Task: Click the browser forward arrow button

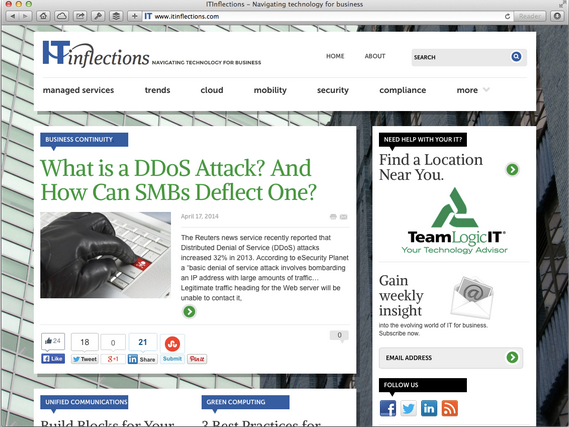Action: pos(25,16)
